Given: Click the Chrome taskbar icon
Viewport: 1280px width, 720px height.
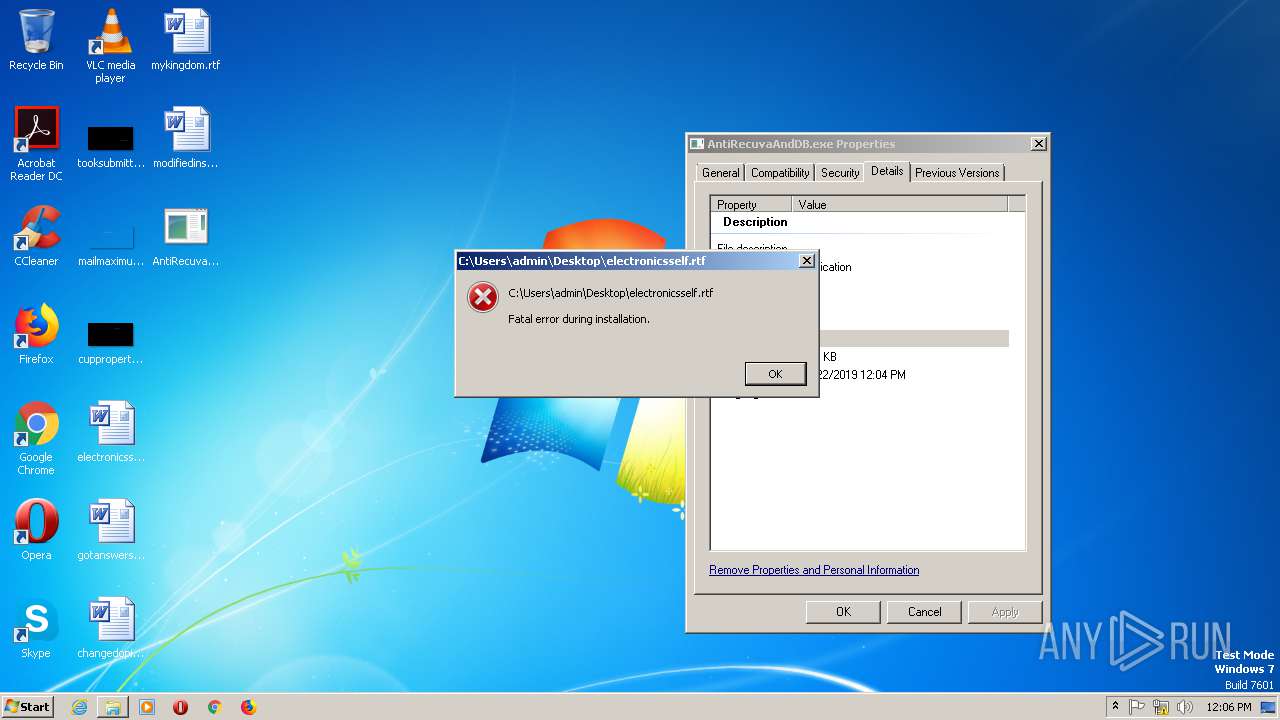Looking at the screenshot, I should point(214,707).
